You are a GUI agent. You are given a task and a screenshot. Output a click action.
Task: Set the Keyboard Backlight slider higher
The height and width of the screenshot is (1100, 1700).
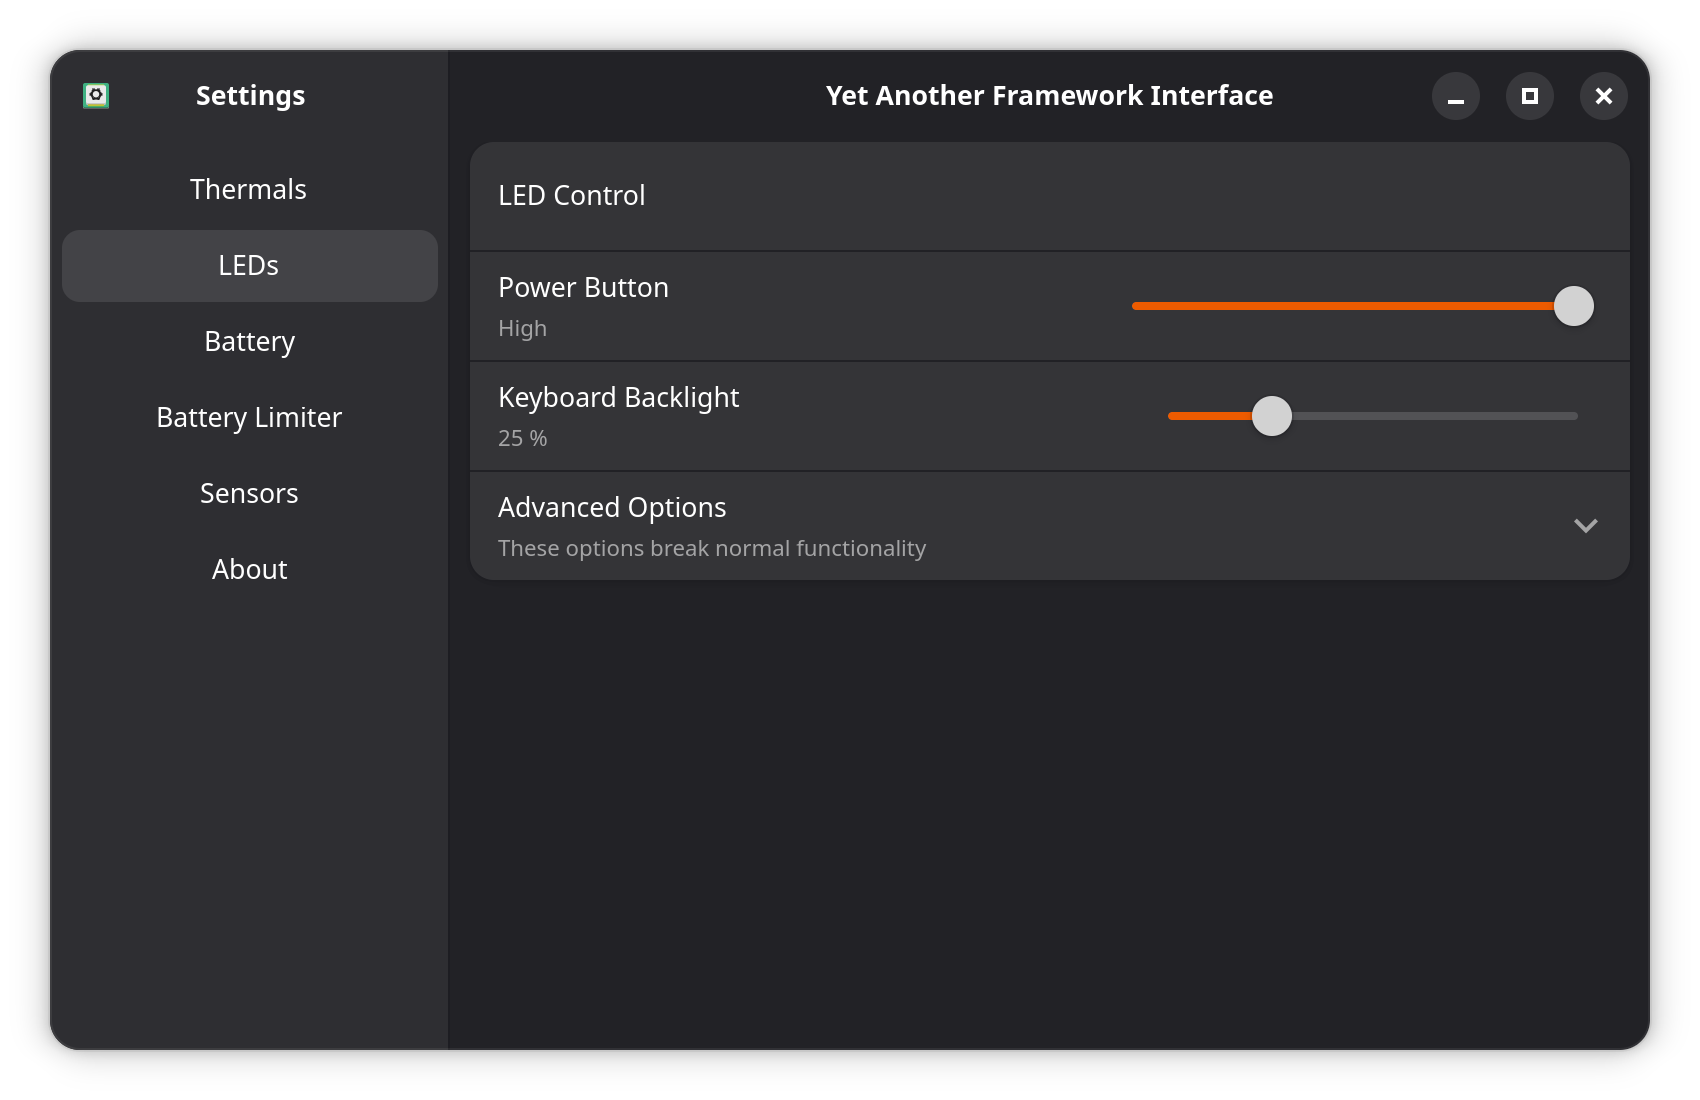pos(1450,416)
